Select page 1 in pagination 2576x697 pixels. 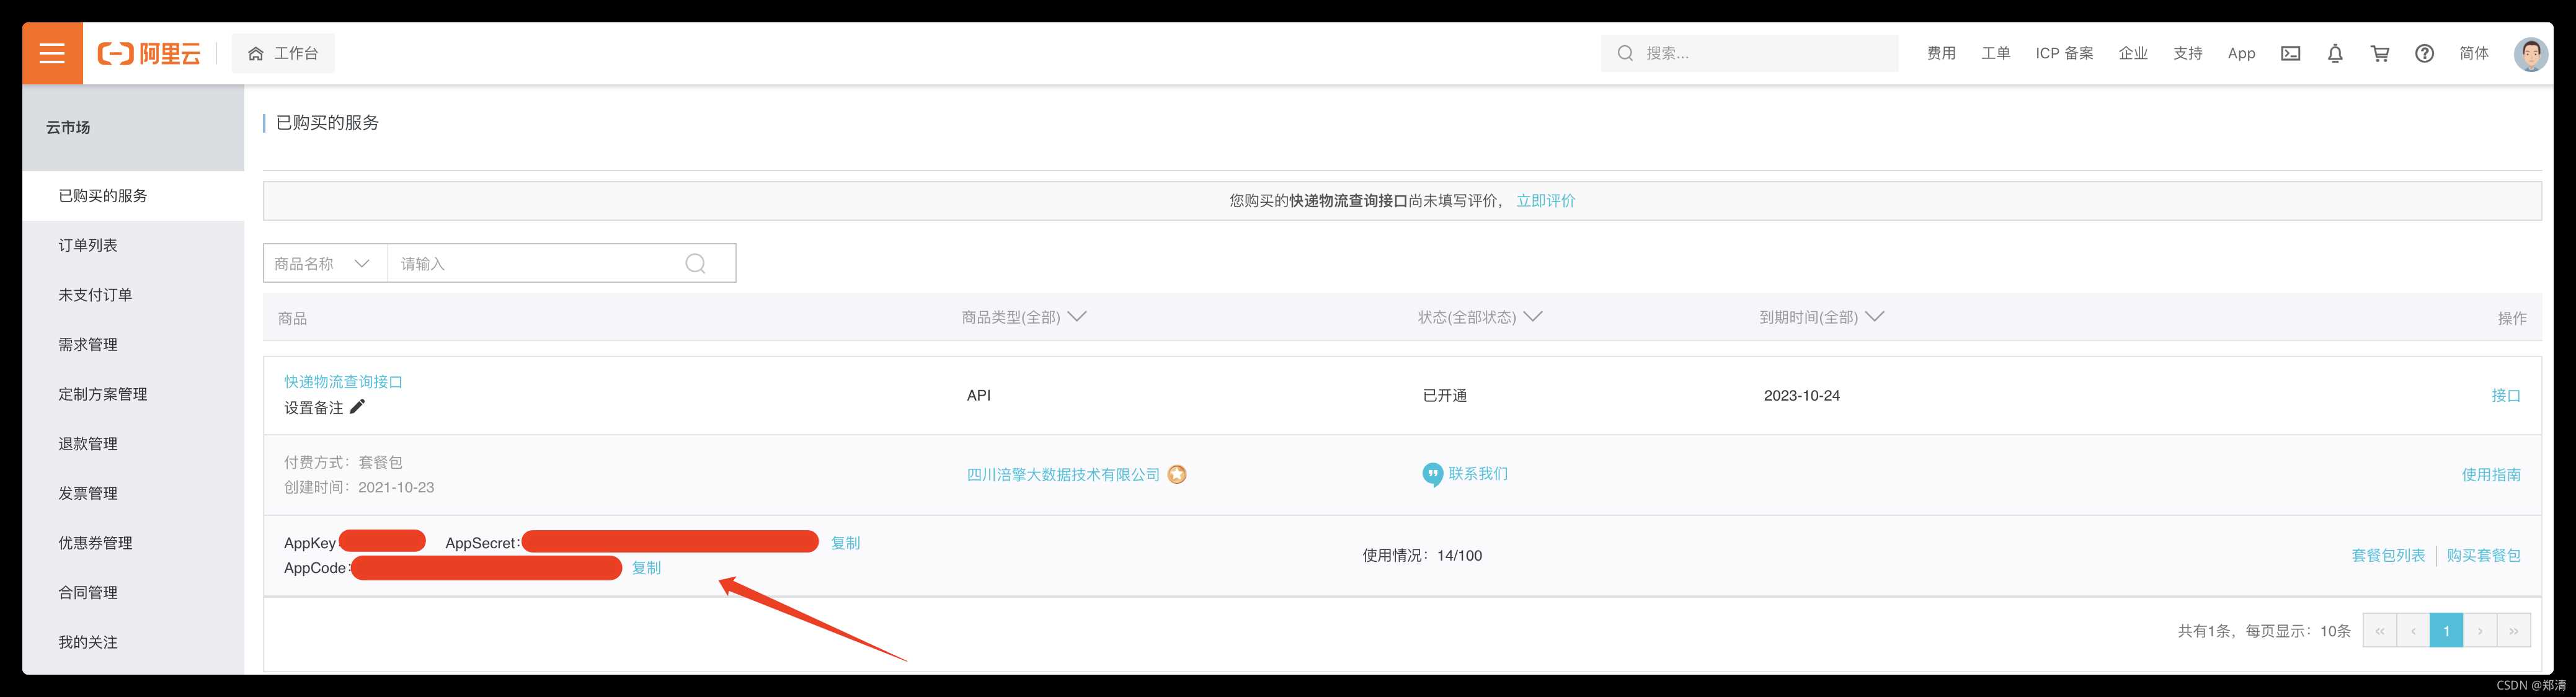pos(2446,631)
